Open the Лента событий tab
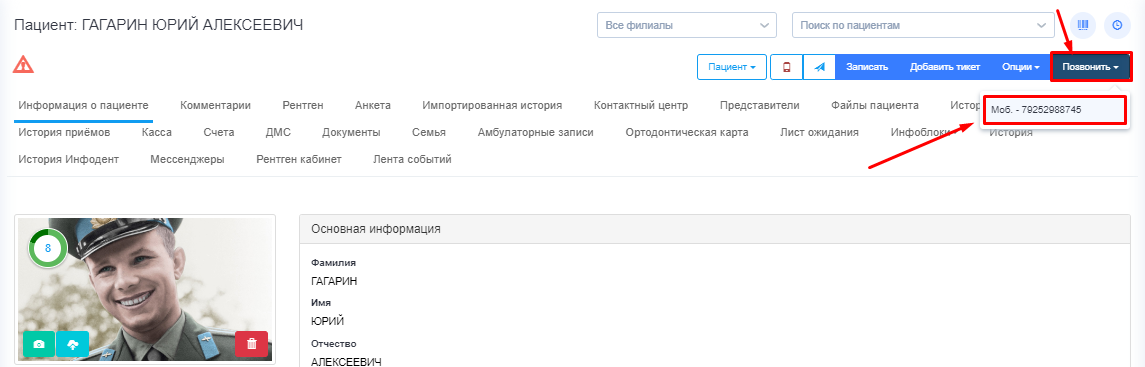This screenshot has height=367, width=1145. (x=412, y=159)
